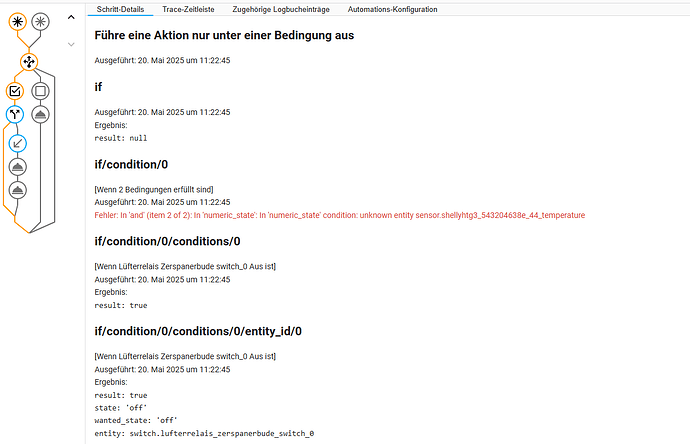Switch to Schritt-Details tab

(121, 9)
